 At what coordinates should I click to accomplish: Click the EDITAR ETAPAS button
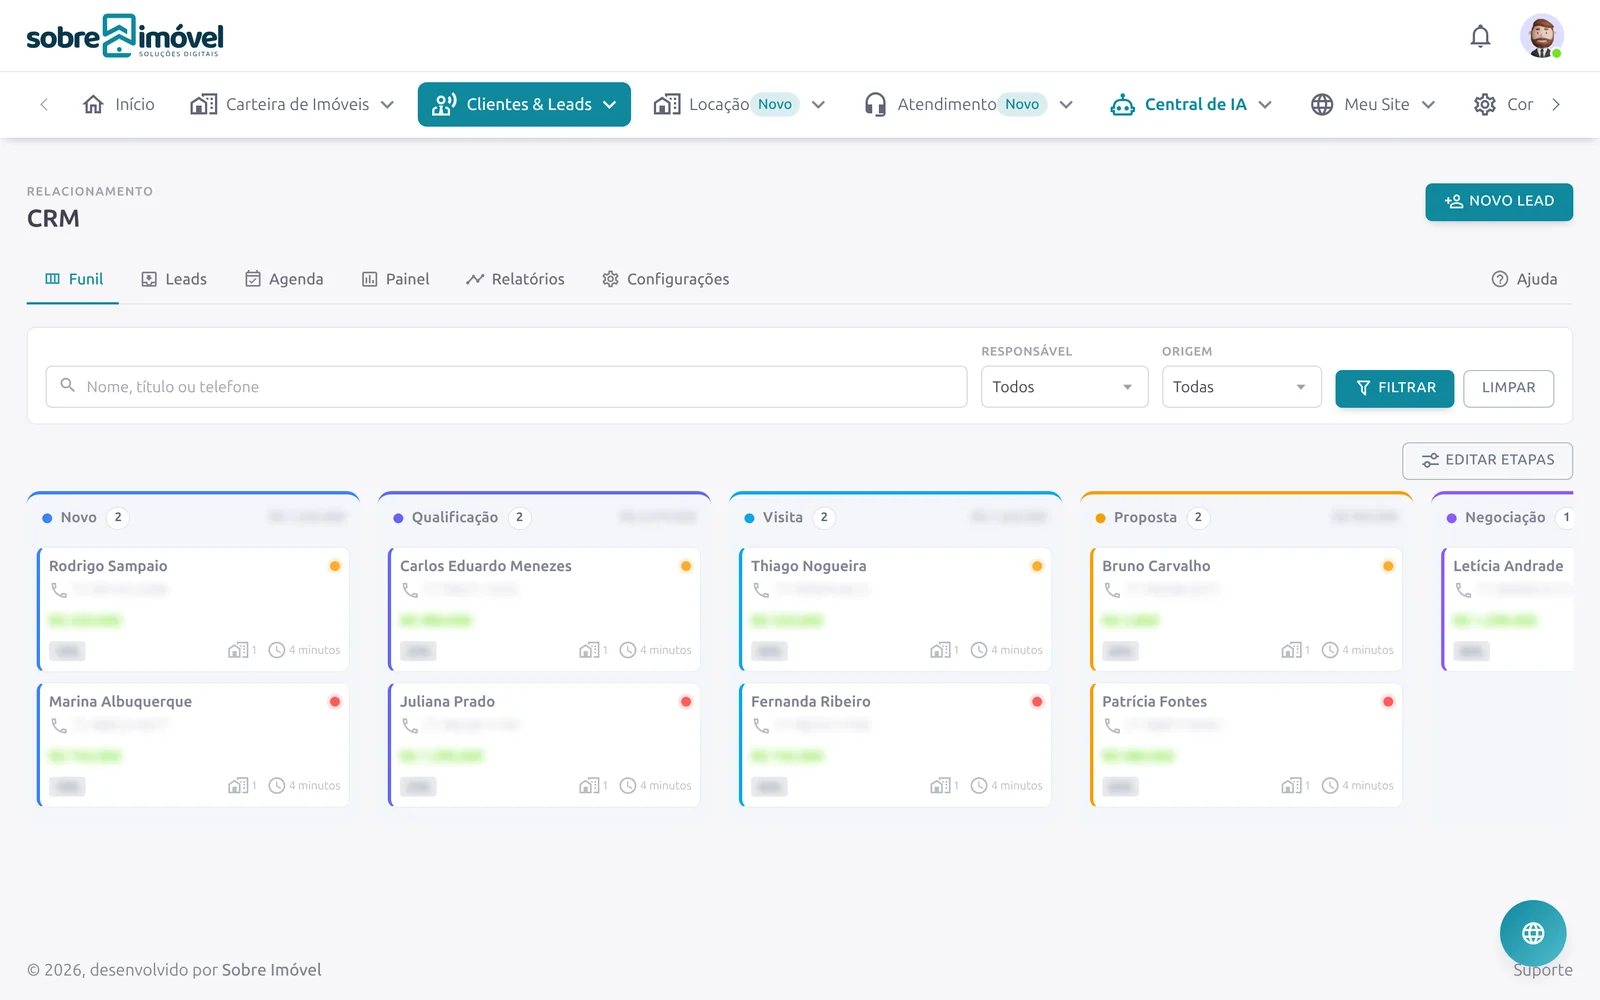(1487, 460)
